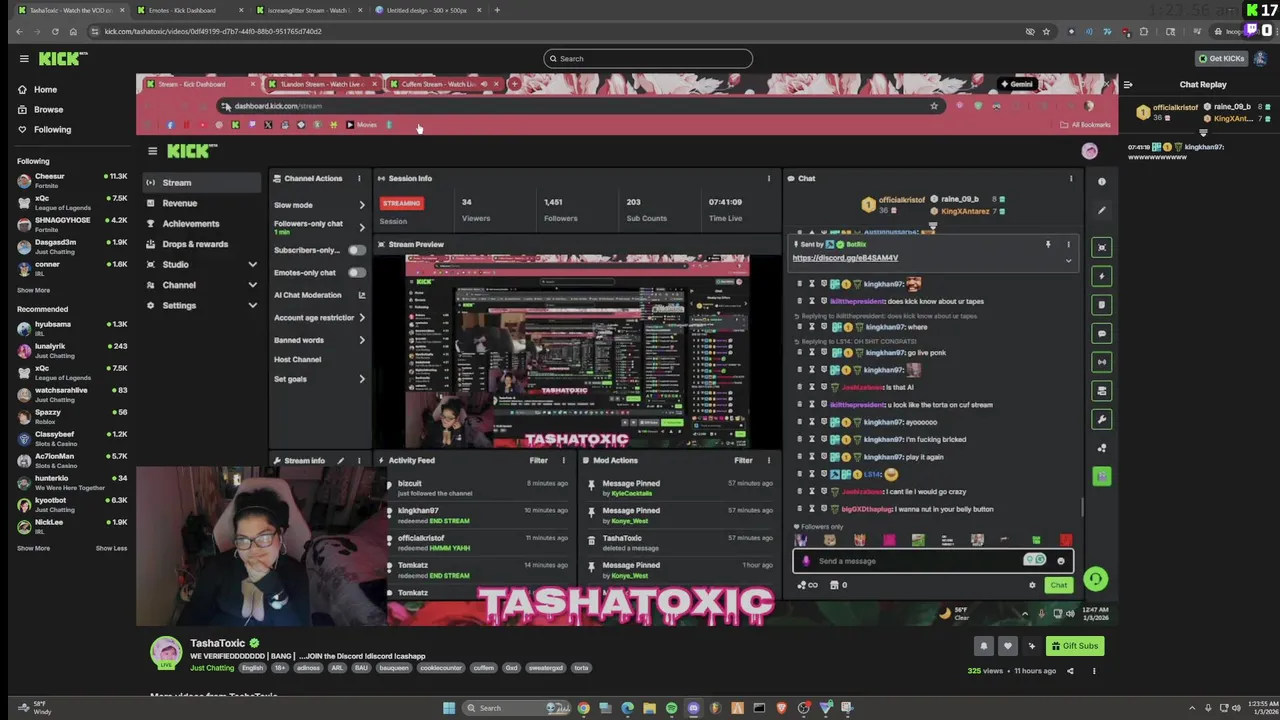
Task: Turn on notifications with the bell icon
Action: point(984,646)
